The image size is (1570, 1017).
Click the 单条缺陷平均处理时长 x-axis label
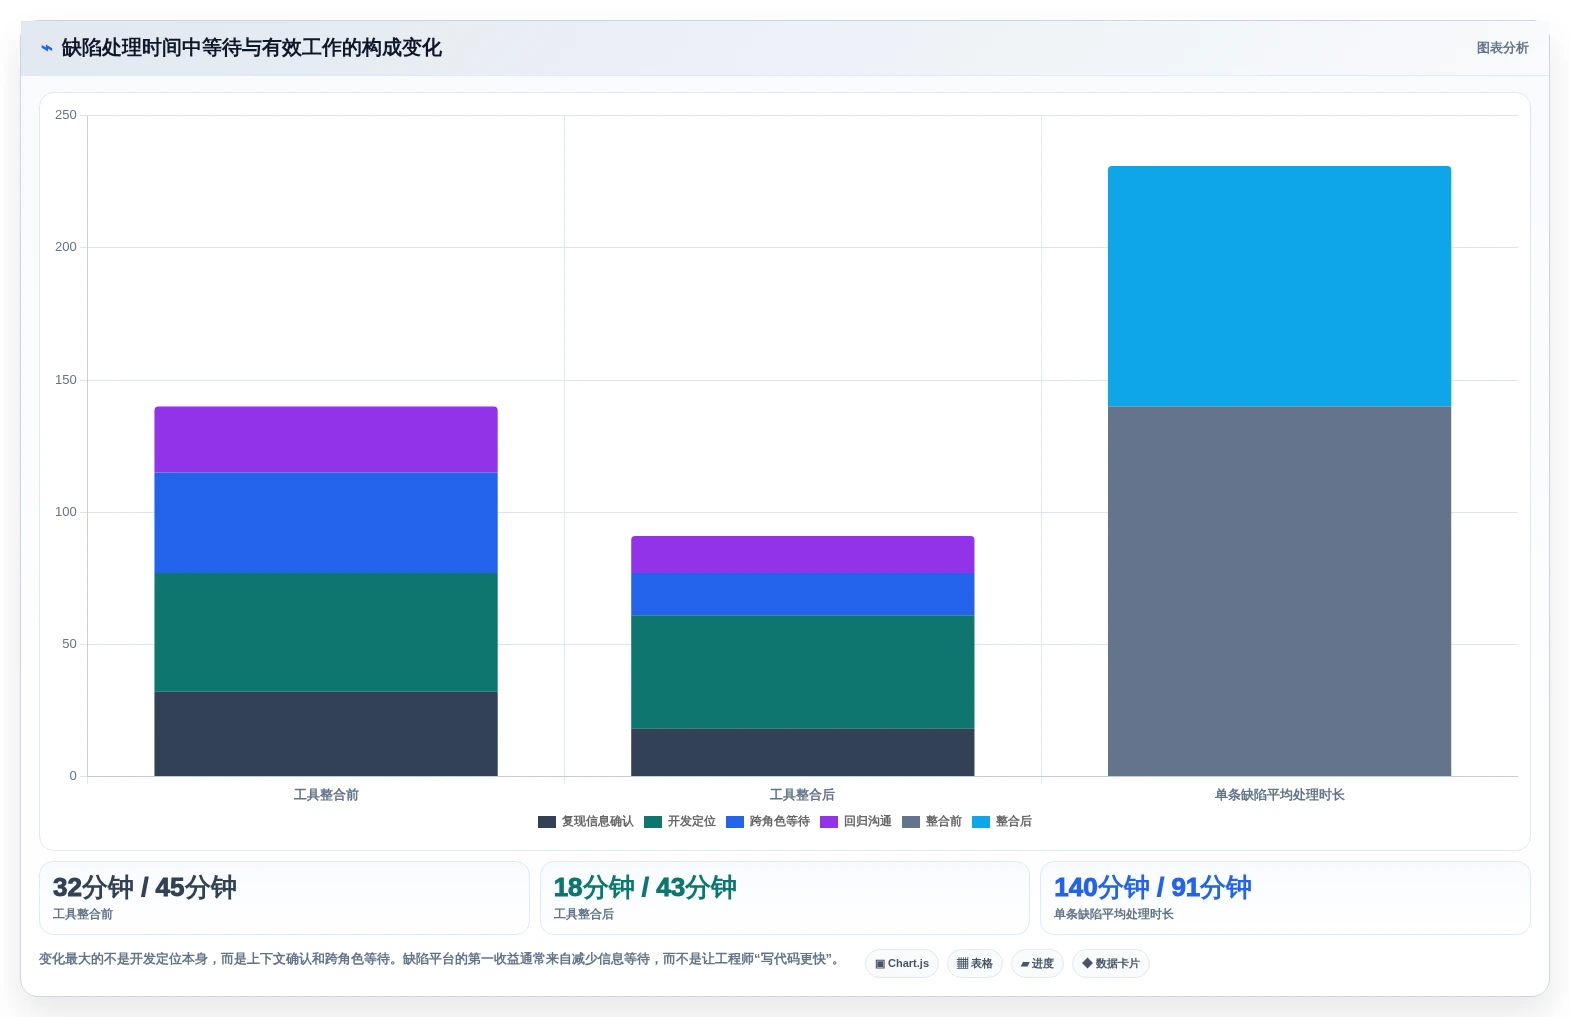click(x=1280, y=795)
